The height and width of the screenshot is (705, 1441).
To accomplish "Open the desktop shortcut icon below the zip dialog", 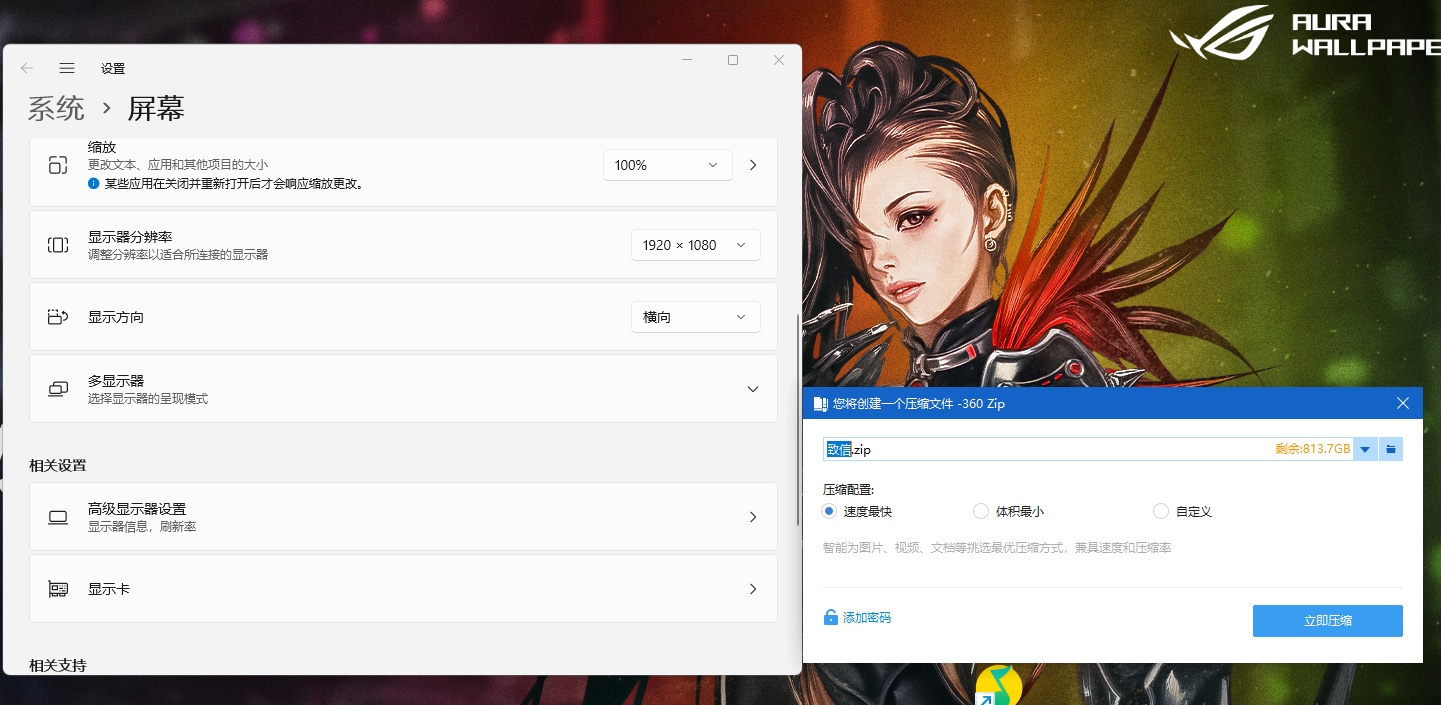I will pyautogui.click(x=999, y=686).
